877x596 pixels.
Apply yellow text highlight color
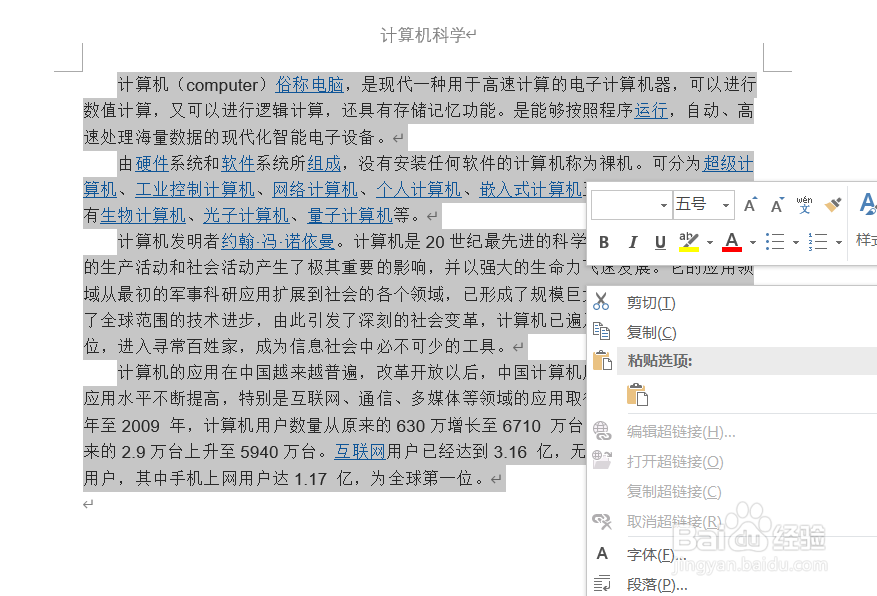(689, 242)
